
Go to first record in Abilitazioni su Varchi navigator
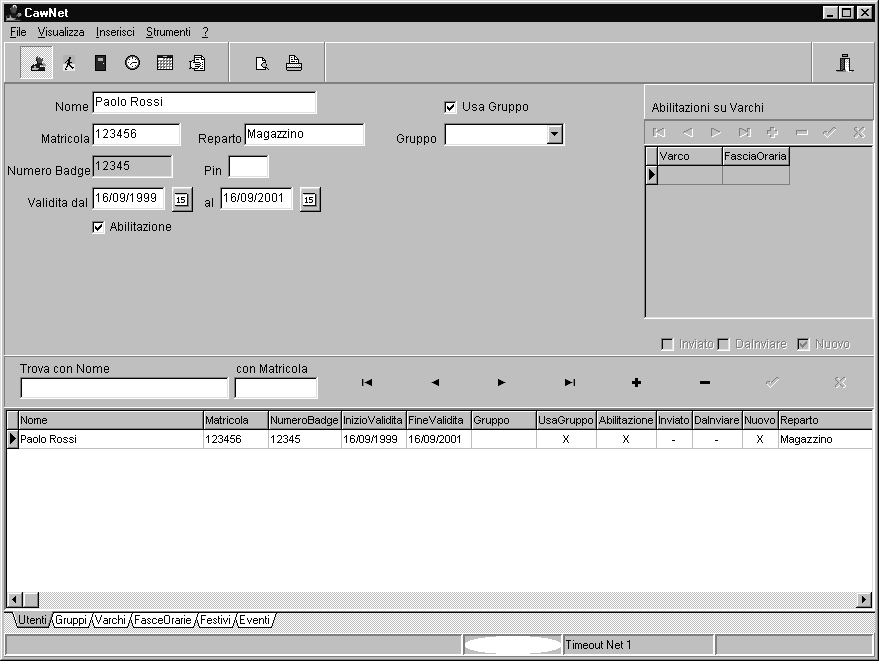tap(659, 133)
